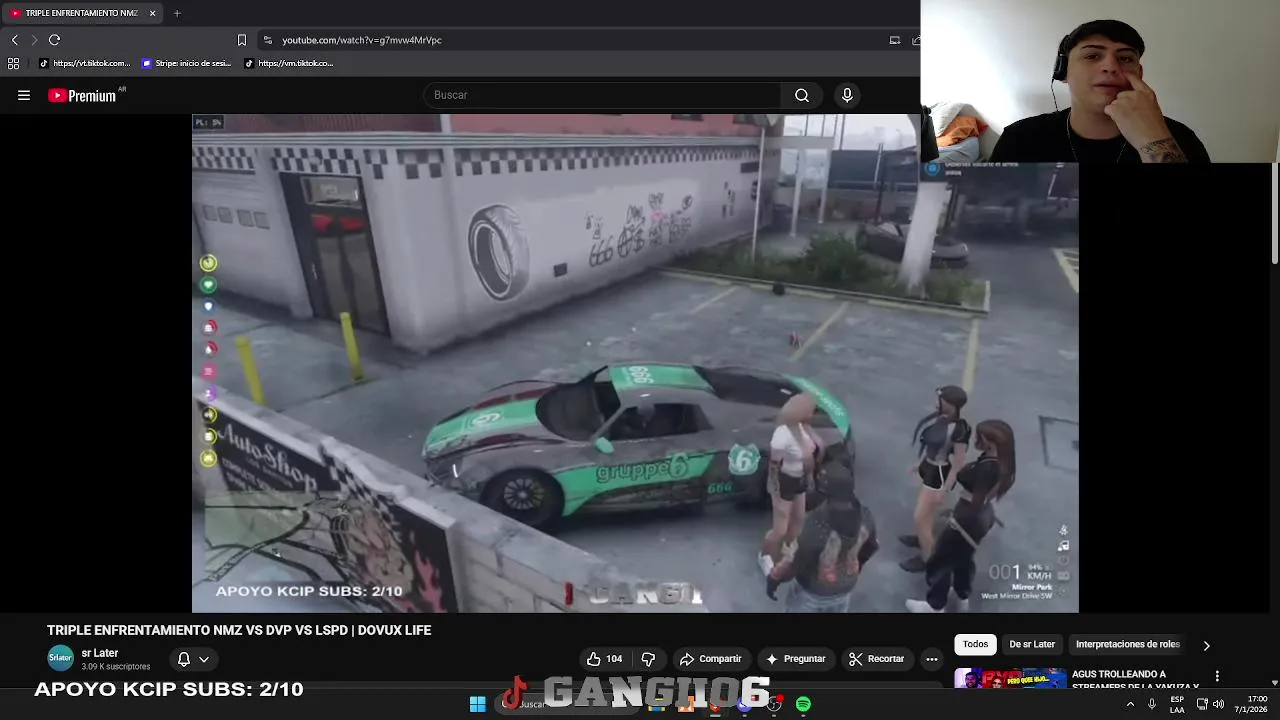This screenshot has height=720, width=1280.
Task: Open volume control in system tray
Action: (1218, 704)
